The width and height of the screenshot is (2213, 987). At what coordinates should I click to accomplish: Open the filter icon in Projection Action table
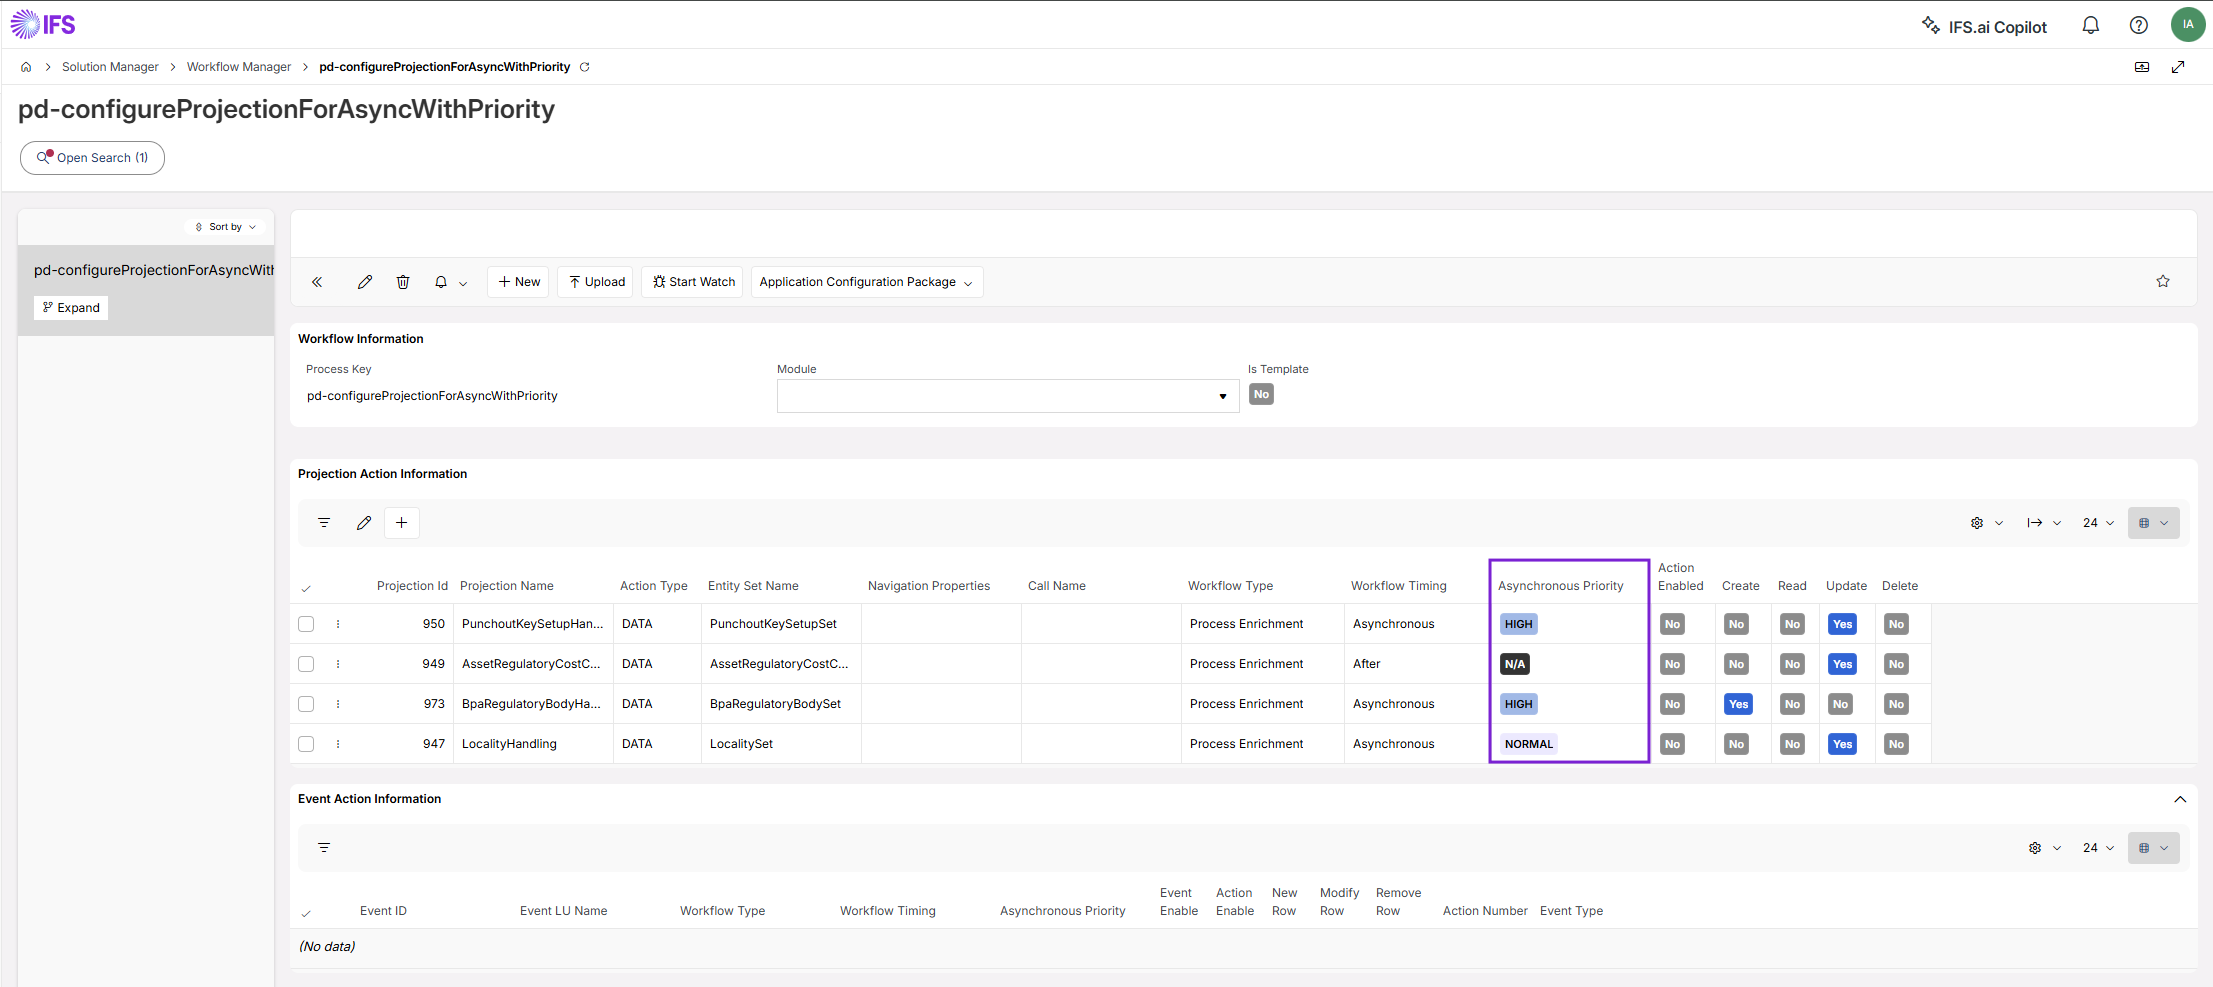tap(324, 523)
